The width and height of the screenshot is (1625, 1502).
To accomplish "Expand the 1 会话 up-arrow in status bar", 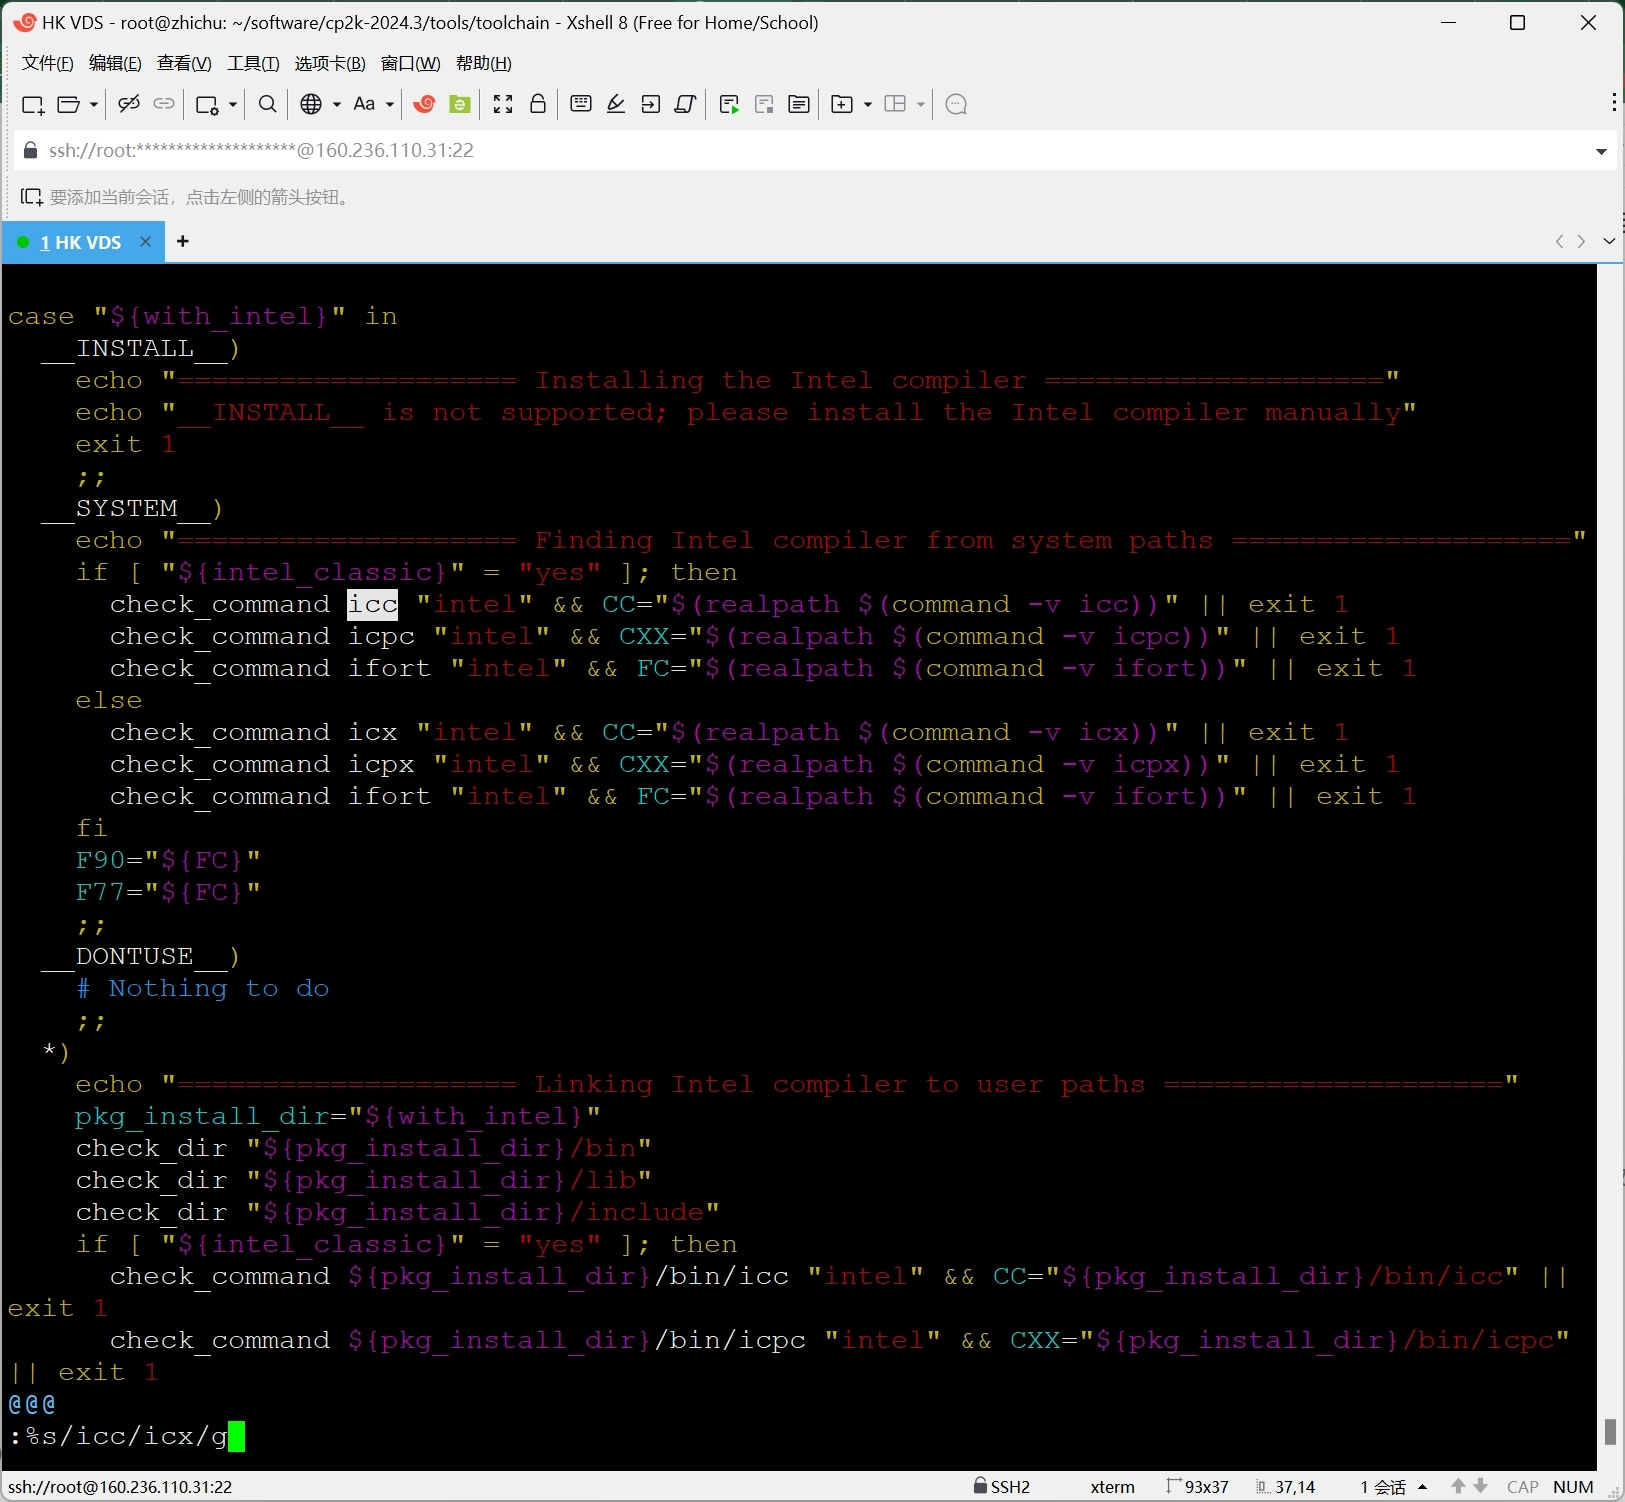I will (x=1422, y=1487).
